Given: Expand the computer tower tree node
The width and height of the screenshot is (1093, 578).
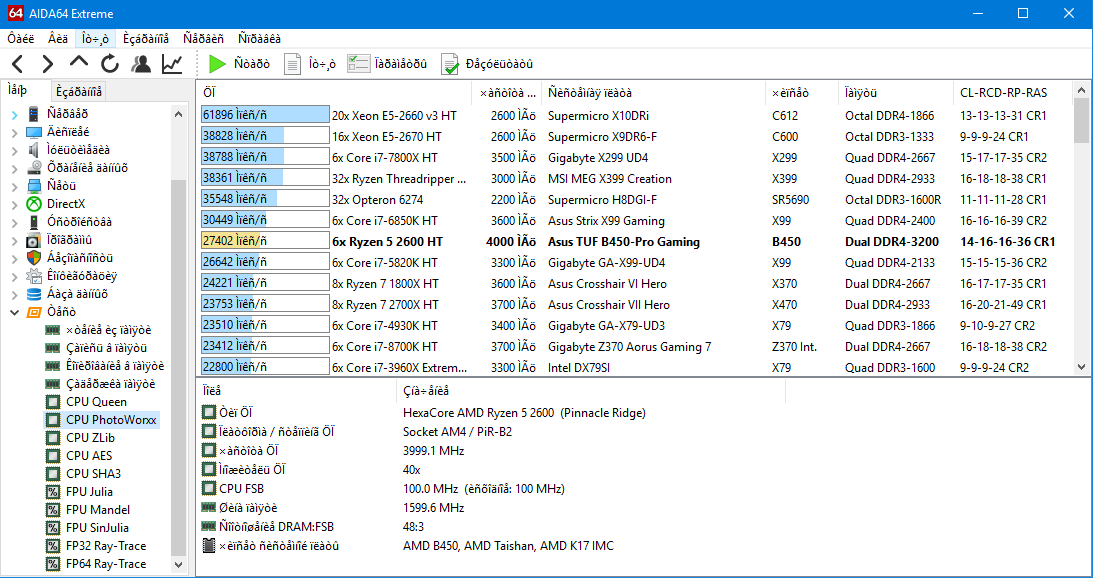Looking at the screenshot, I should click(15, 114).
